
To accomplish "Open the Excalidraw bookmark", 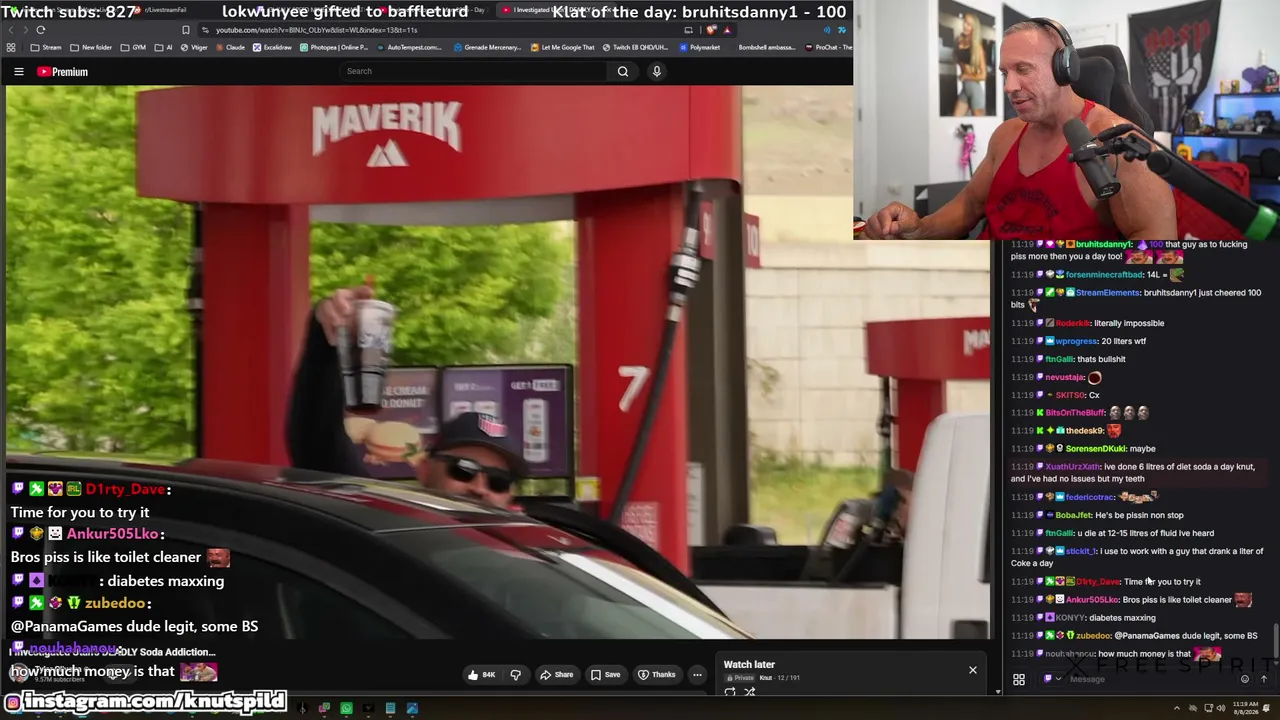I will tap(272, 47).
